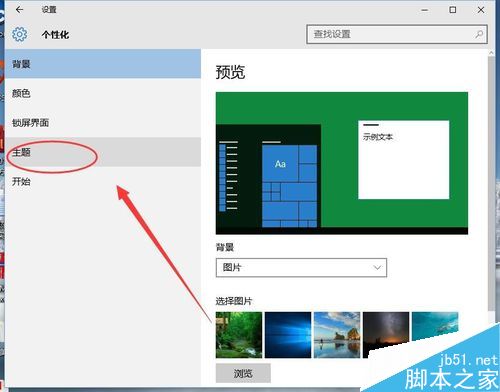
Task: Choose the green forest wallpaper thumbnail
Action: (239, 335)
